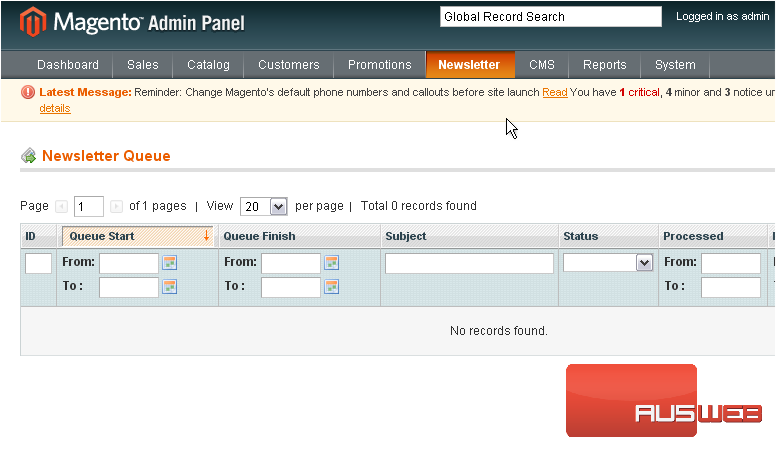Open Queue Finish From calendar picker
Viewport: 776px width, 450px height.
332,263
